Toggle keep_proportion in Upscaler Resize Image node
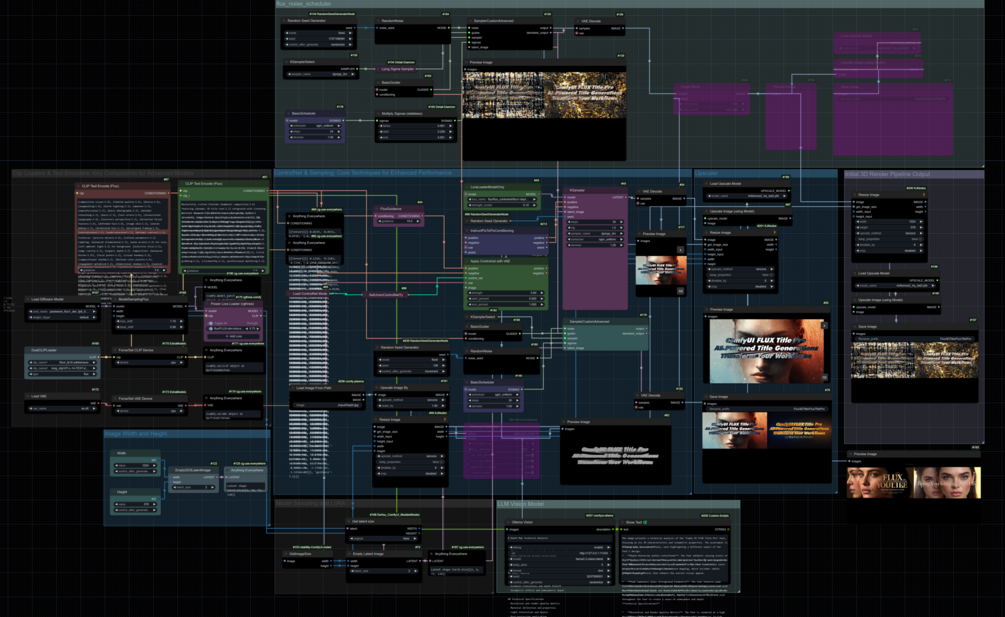1005x617 pixels. click(x=741, y=275)
